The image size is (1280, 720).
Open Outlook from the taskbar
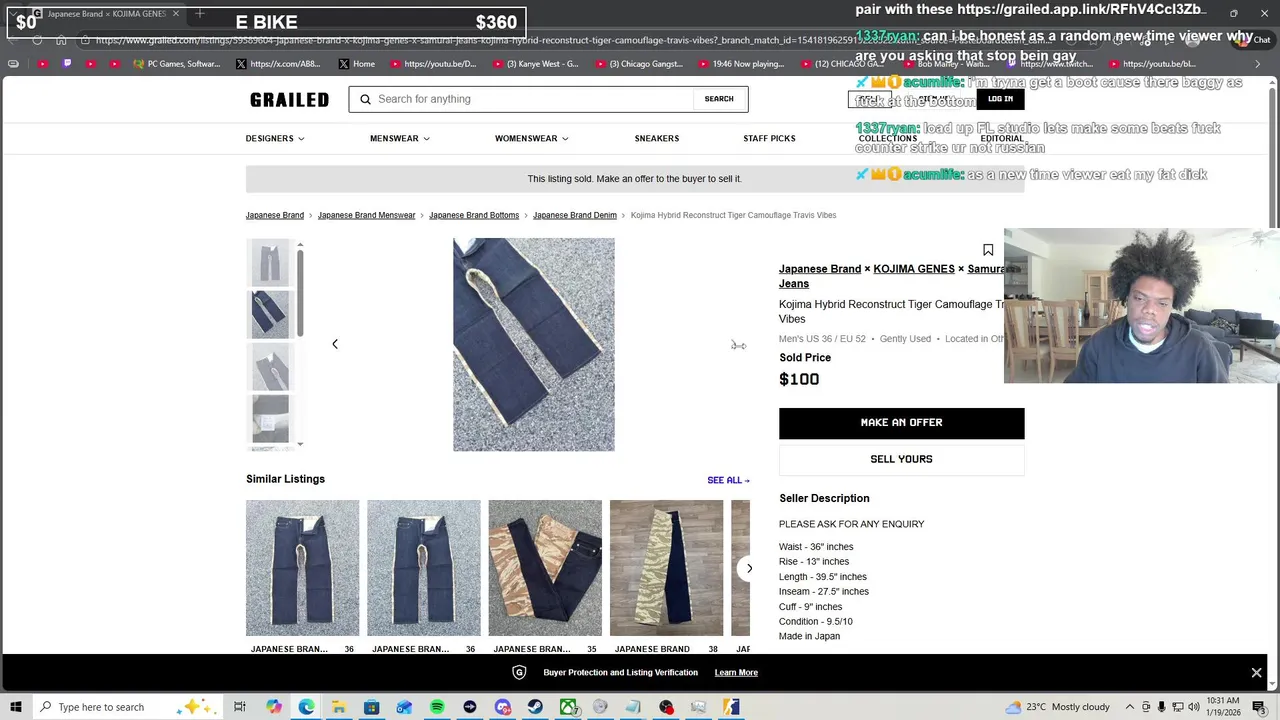[404, 707]
